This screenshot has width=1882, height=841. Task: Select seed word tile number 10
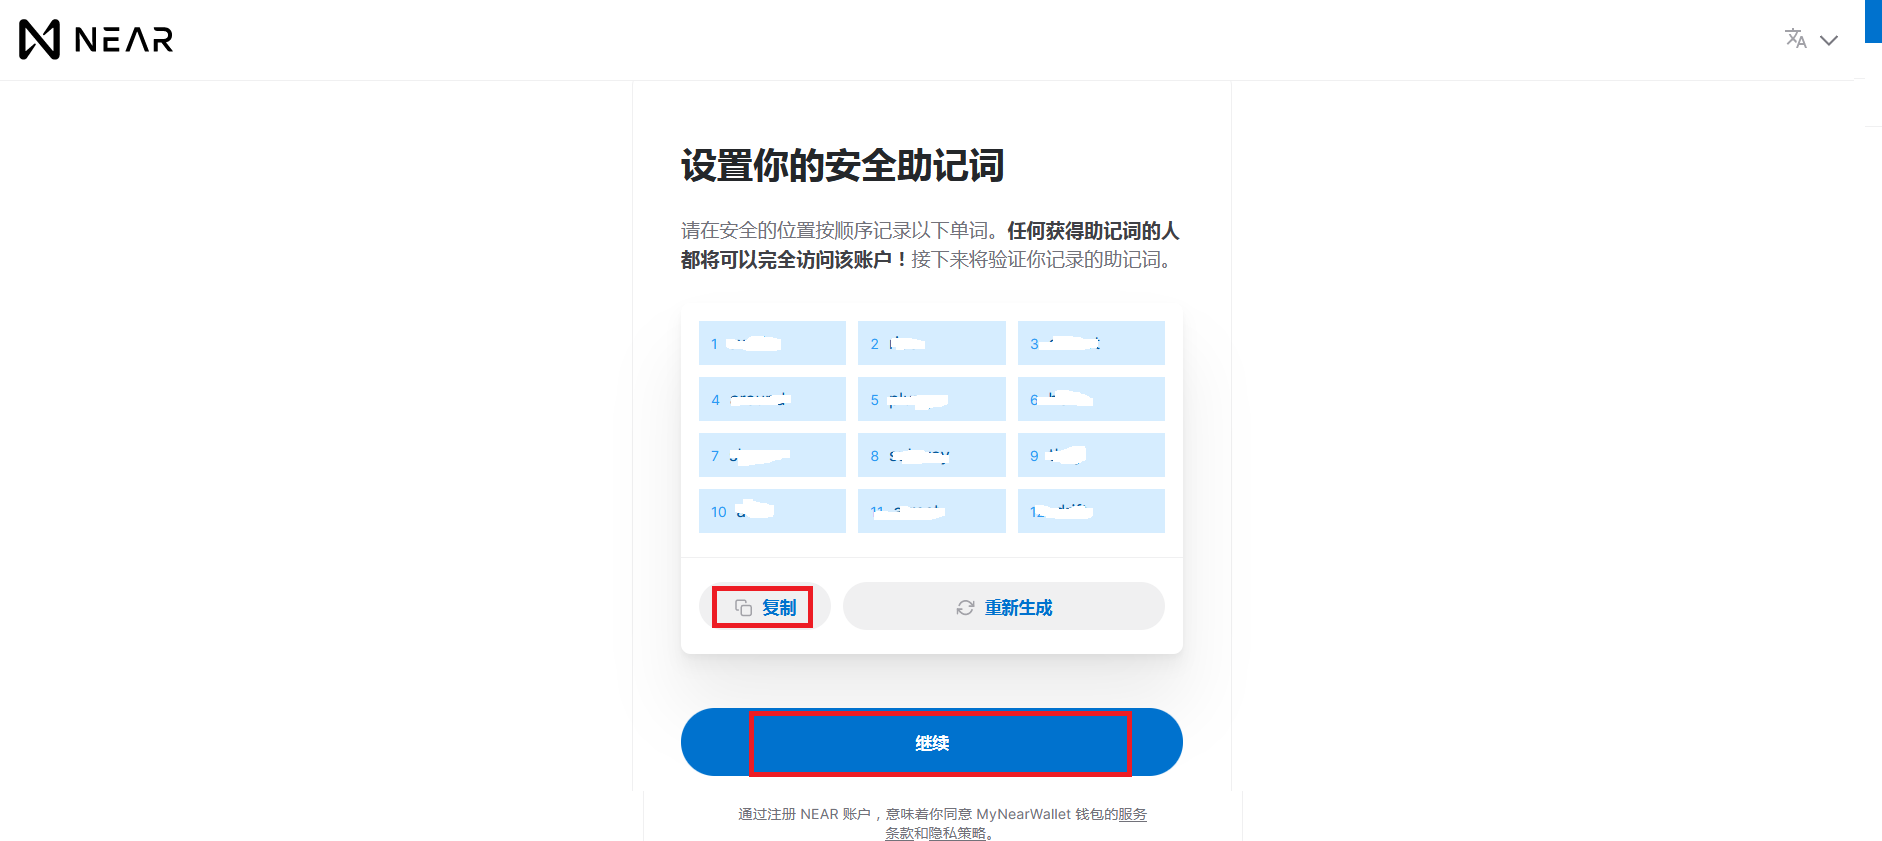pyautogui.click(x=772, y=511)
